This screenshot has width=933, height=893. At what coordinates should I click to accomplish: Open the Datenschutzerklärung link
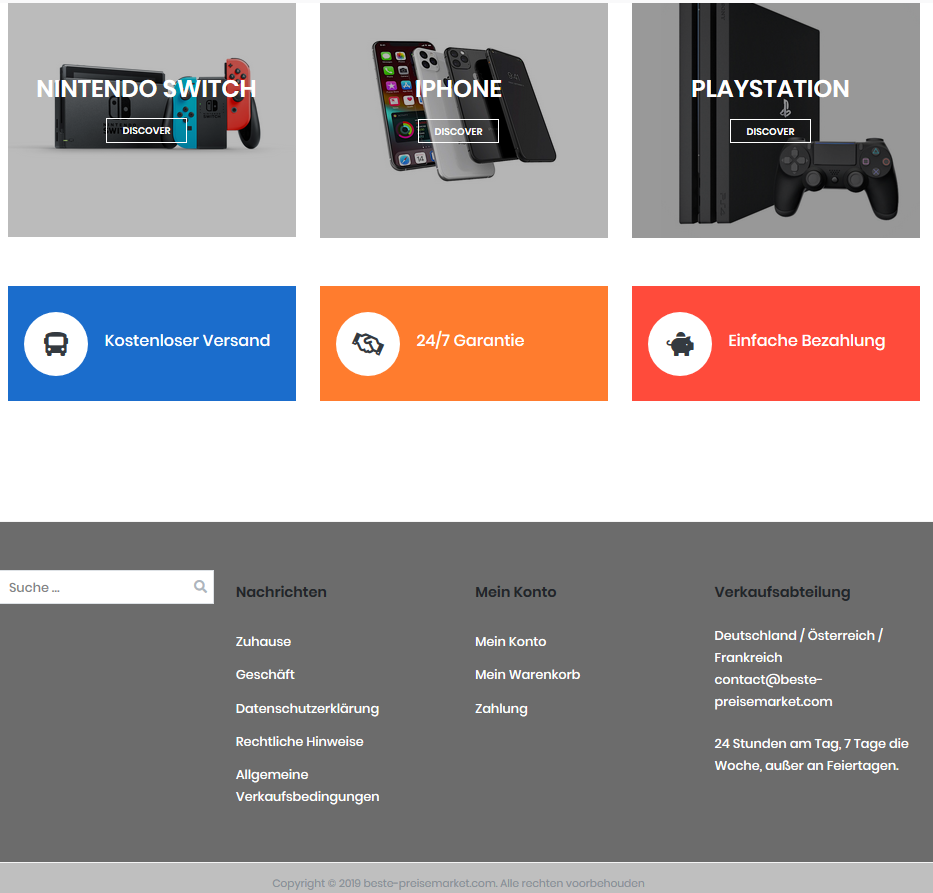point(307,708)
